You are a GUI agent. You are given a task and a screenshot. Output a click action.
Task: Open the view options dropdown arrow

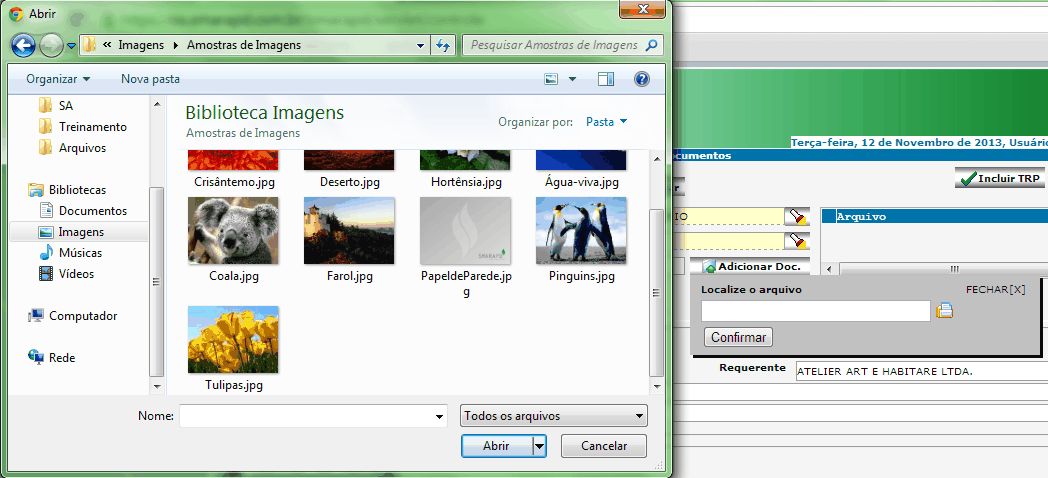[x=572, y=79]
